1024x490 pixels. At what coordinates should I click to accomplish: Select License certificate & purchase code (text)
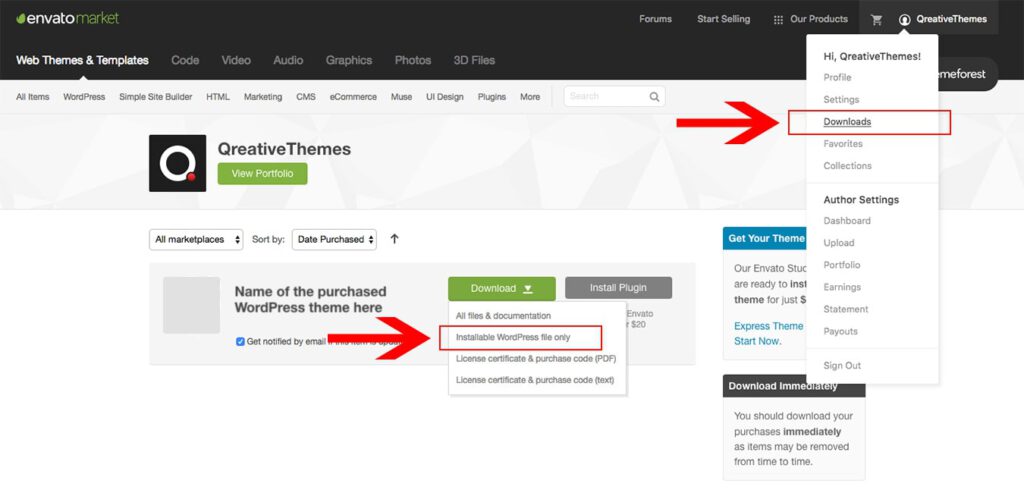[536, 380]
